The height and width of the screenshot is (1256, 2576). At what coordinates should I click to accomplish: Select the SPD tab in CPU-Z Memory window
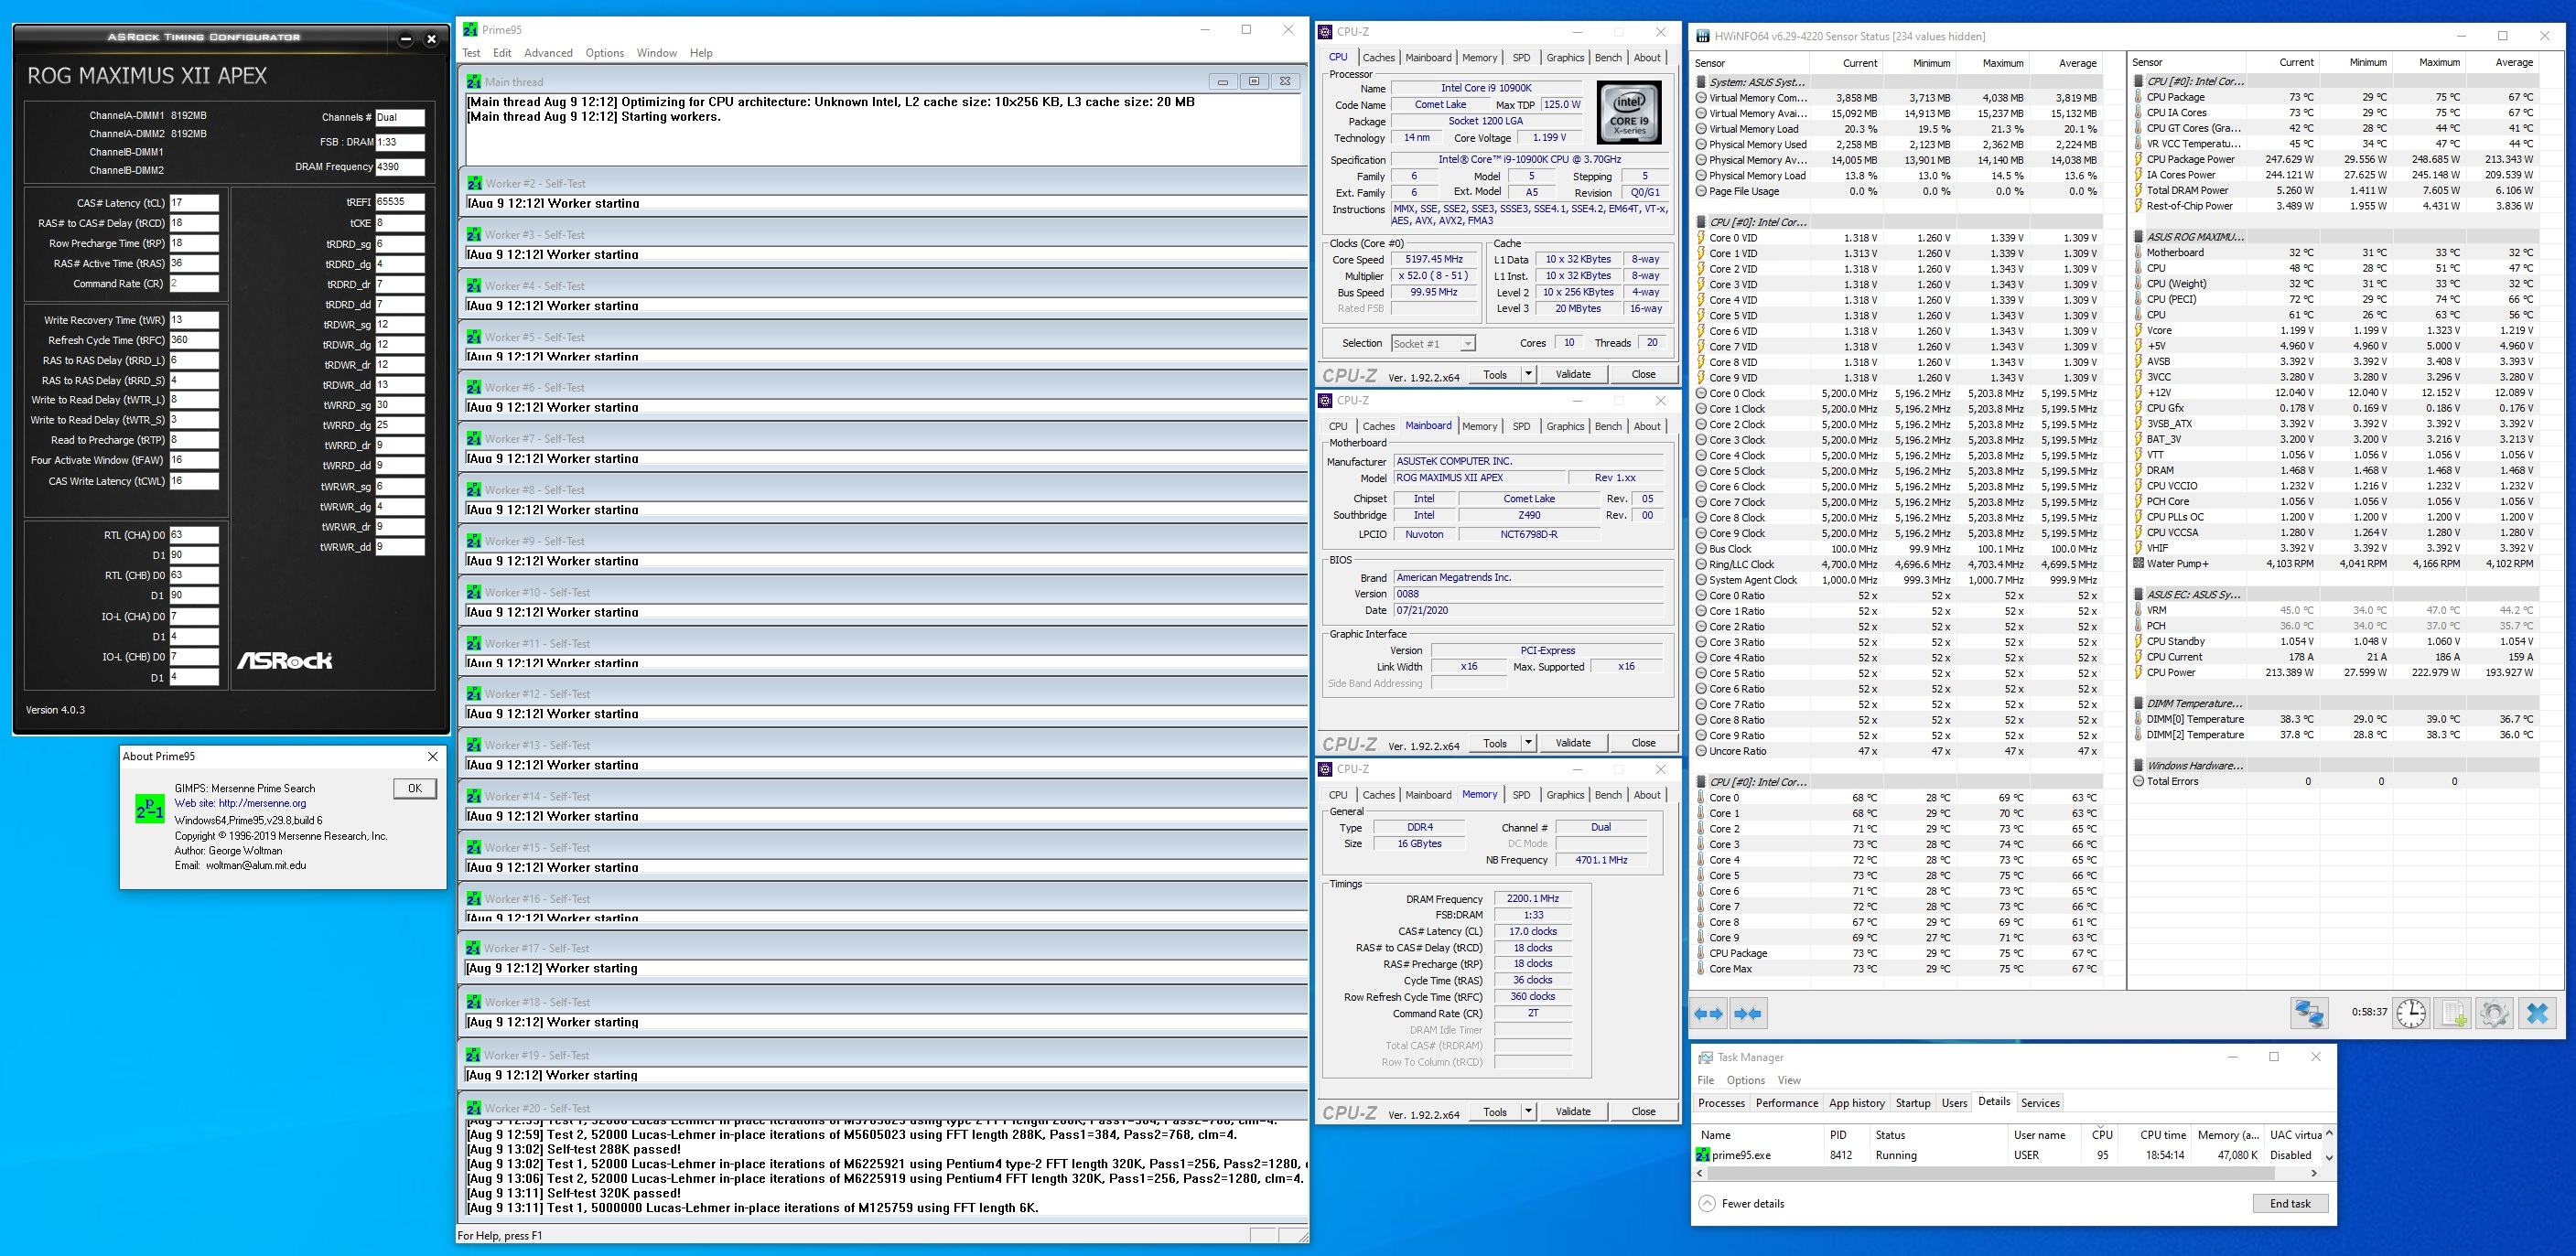click(x=1521, y=795)
